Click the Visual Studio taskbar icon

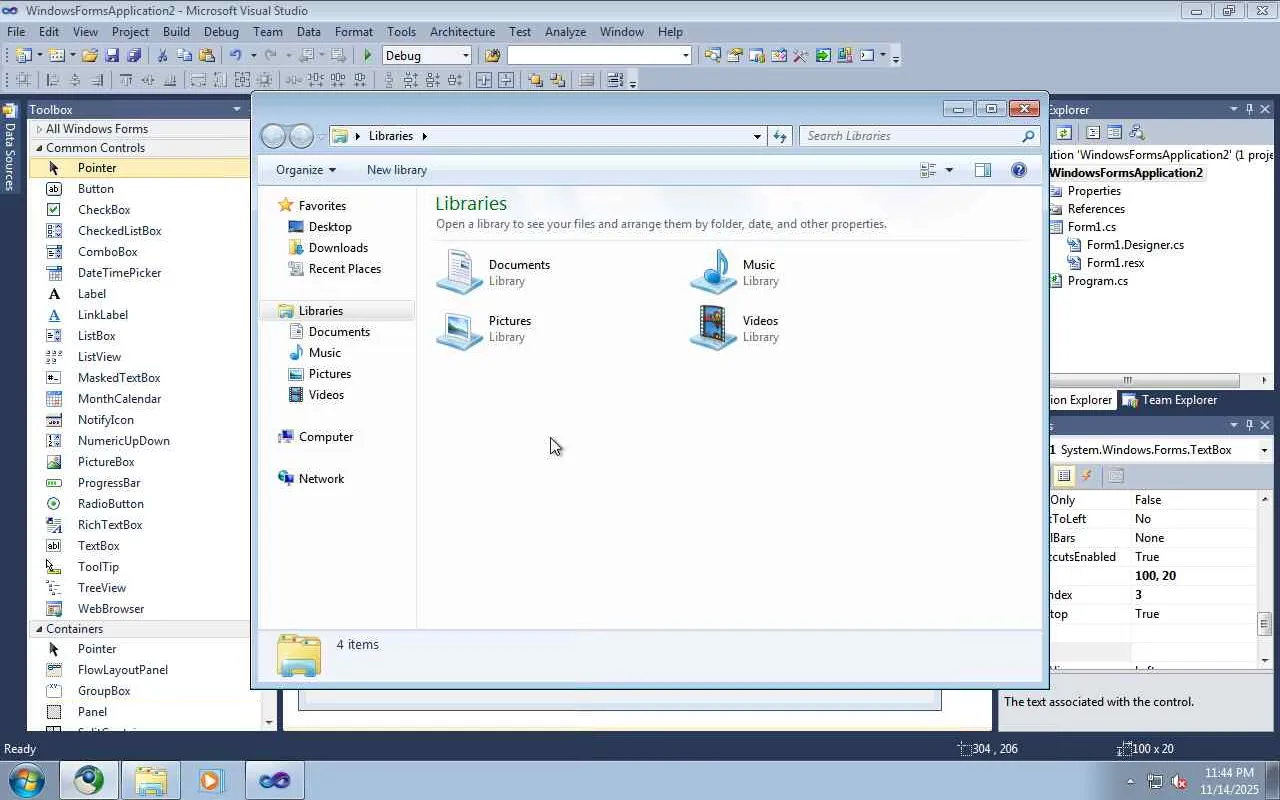pyautogui.click(x=274, y=780)
